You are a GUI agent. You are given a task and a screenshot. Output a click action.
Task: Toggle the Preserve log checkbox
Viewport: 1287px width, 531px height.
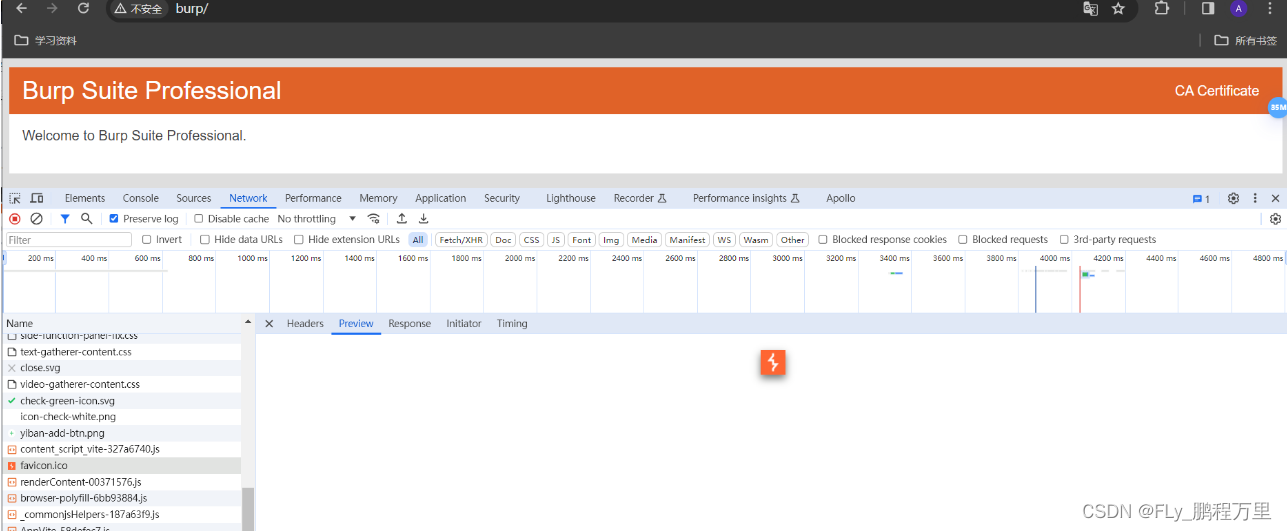click(114, 219)
